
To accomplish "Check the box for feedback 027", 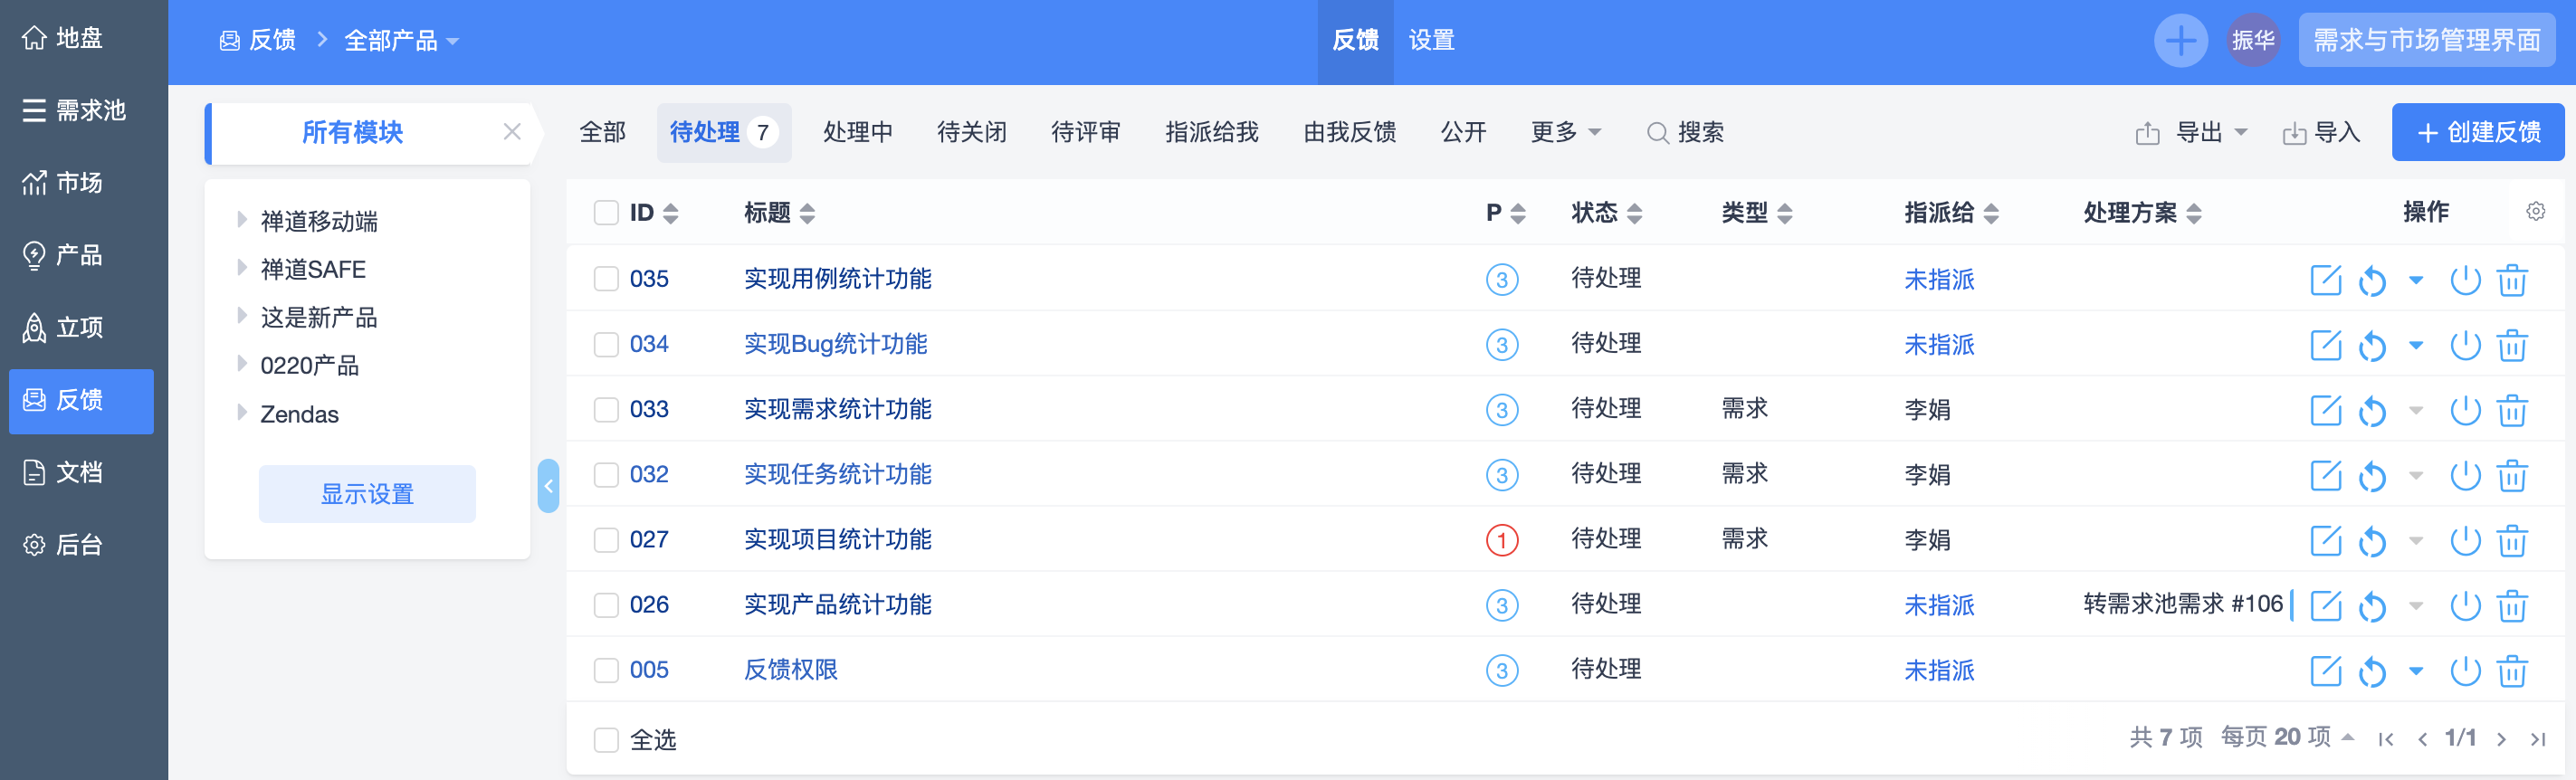I will (606, 540).
